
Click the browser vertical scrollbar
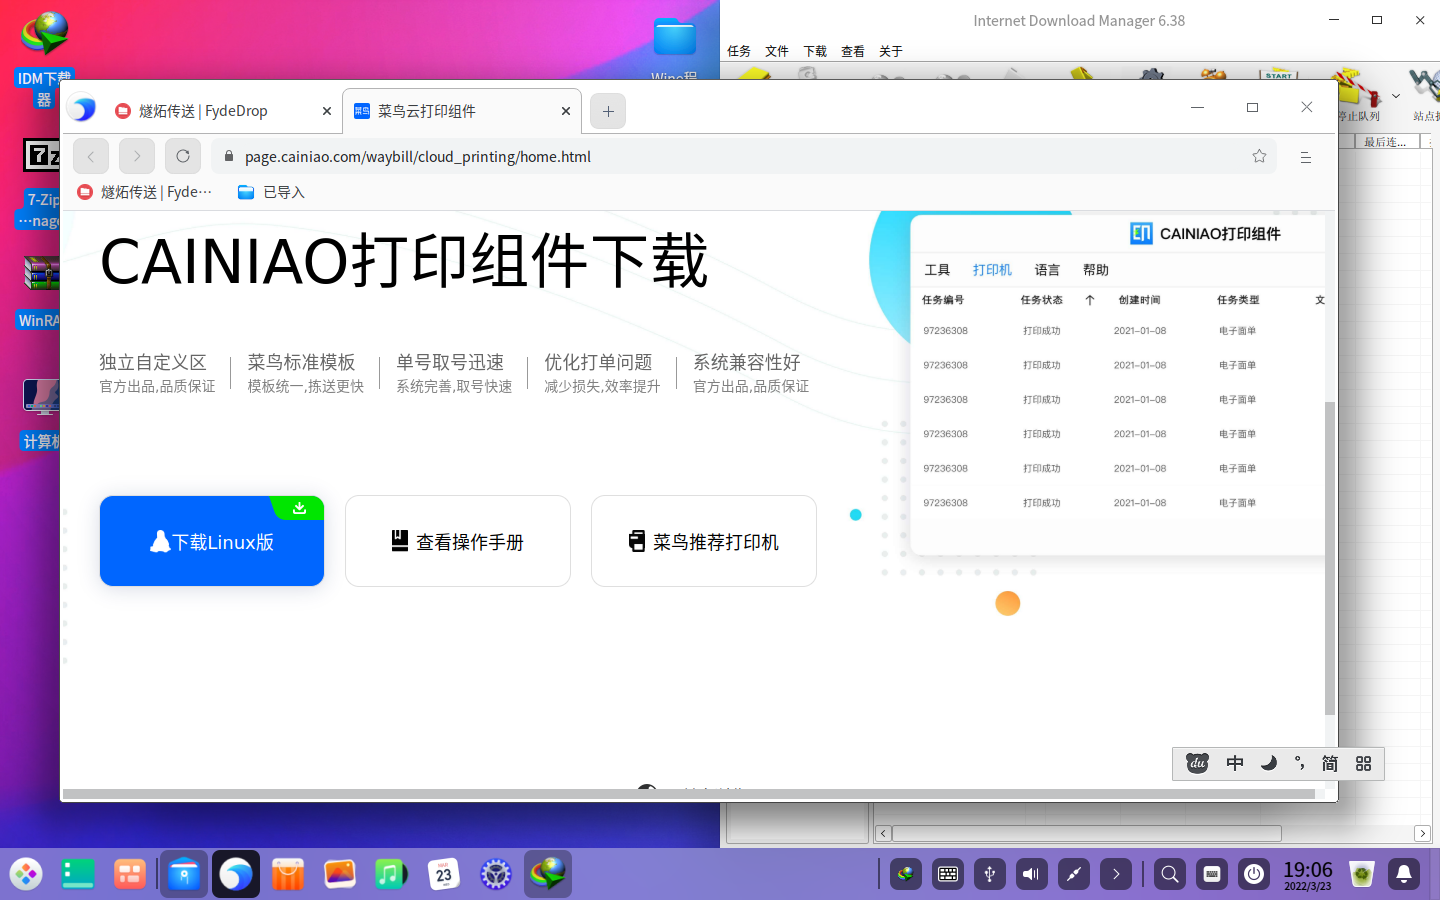[1330, 558]
